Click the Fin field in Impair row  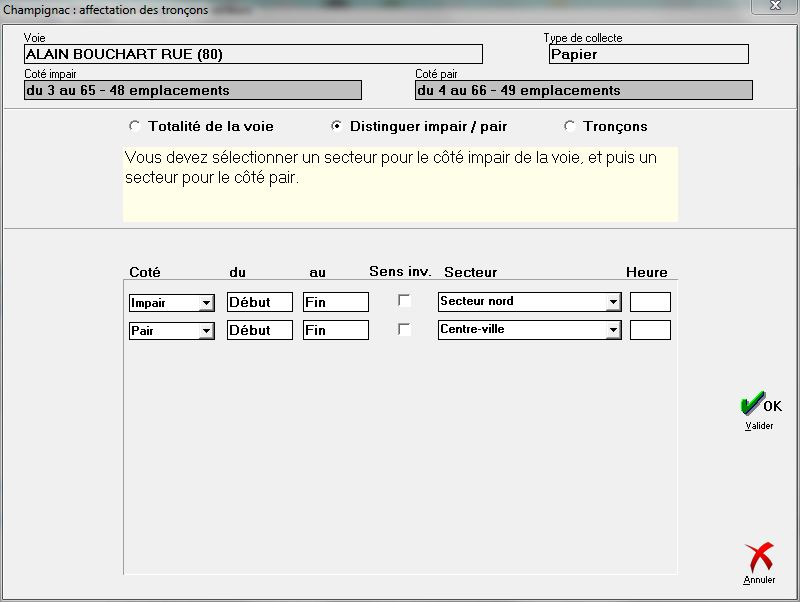click(x=335, y=302)
